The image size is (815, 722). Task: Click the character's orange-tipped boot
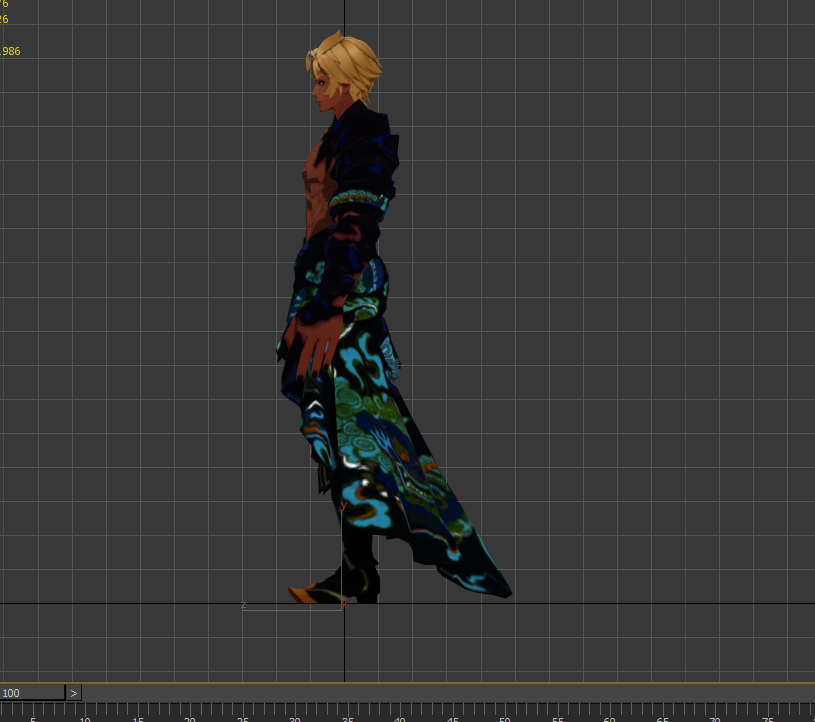tap(304, 594)
